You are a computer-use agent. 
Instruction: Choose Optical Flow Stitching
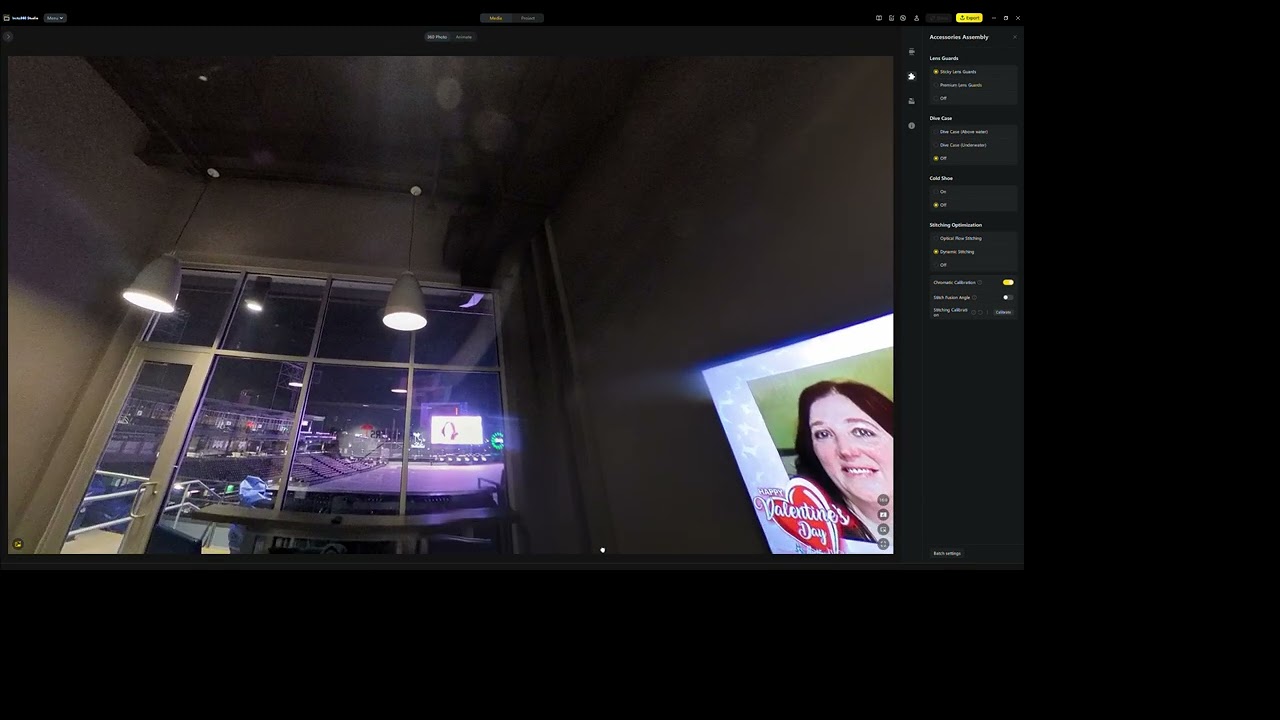point(958,238)
